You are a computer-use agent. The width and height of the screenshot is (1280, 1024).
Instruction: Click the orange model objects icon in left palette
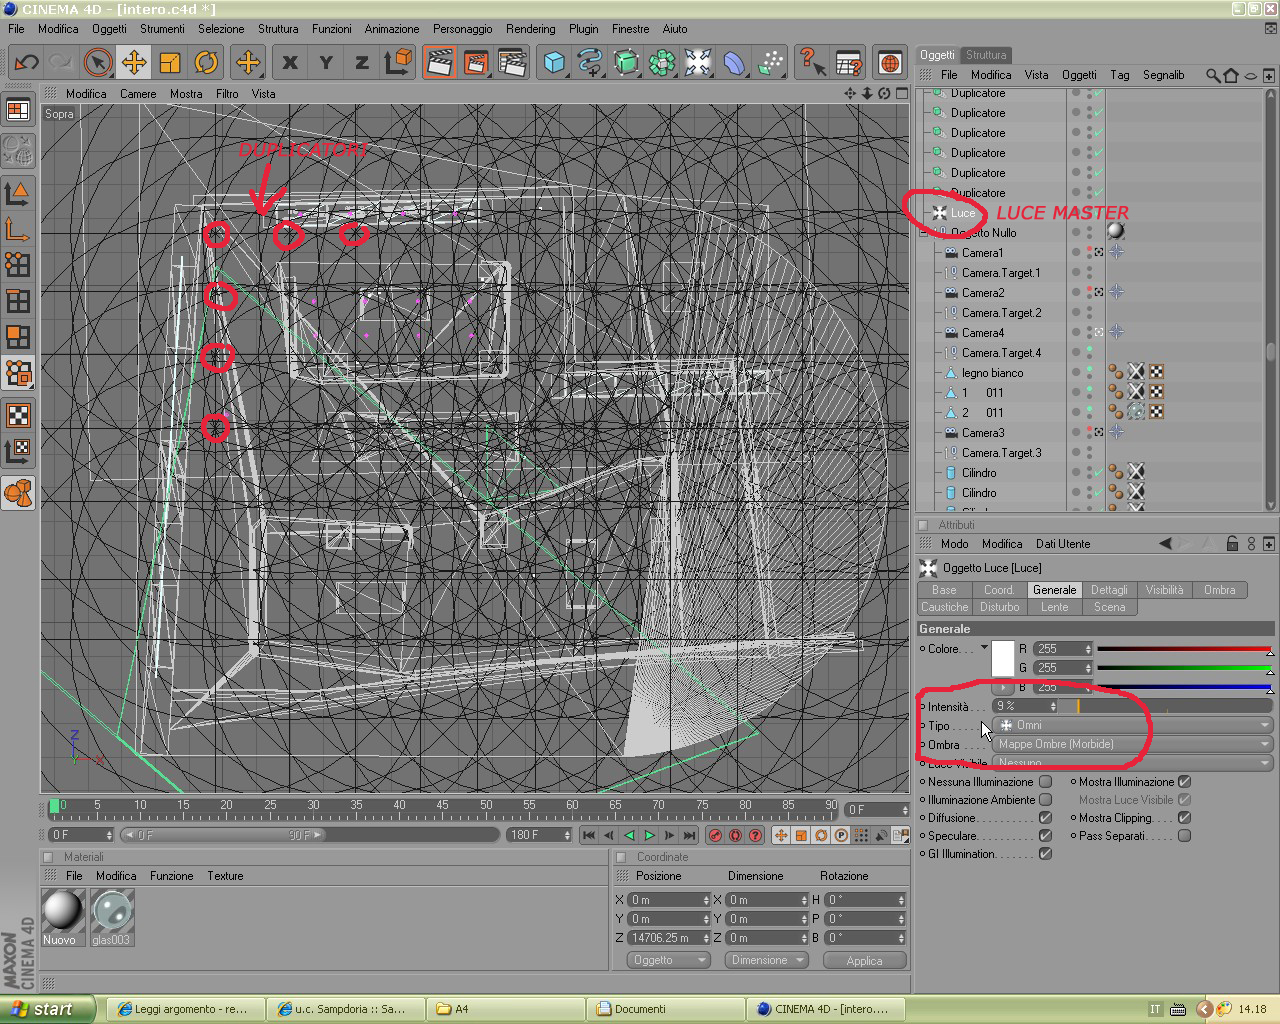click(18, 493)
